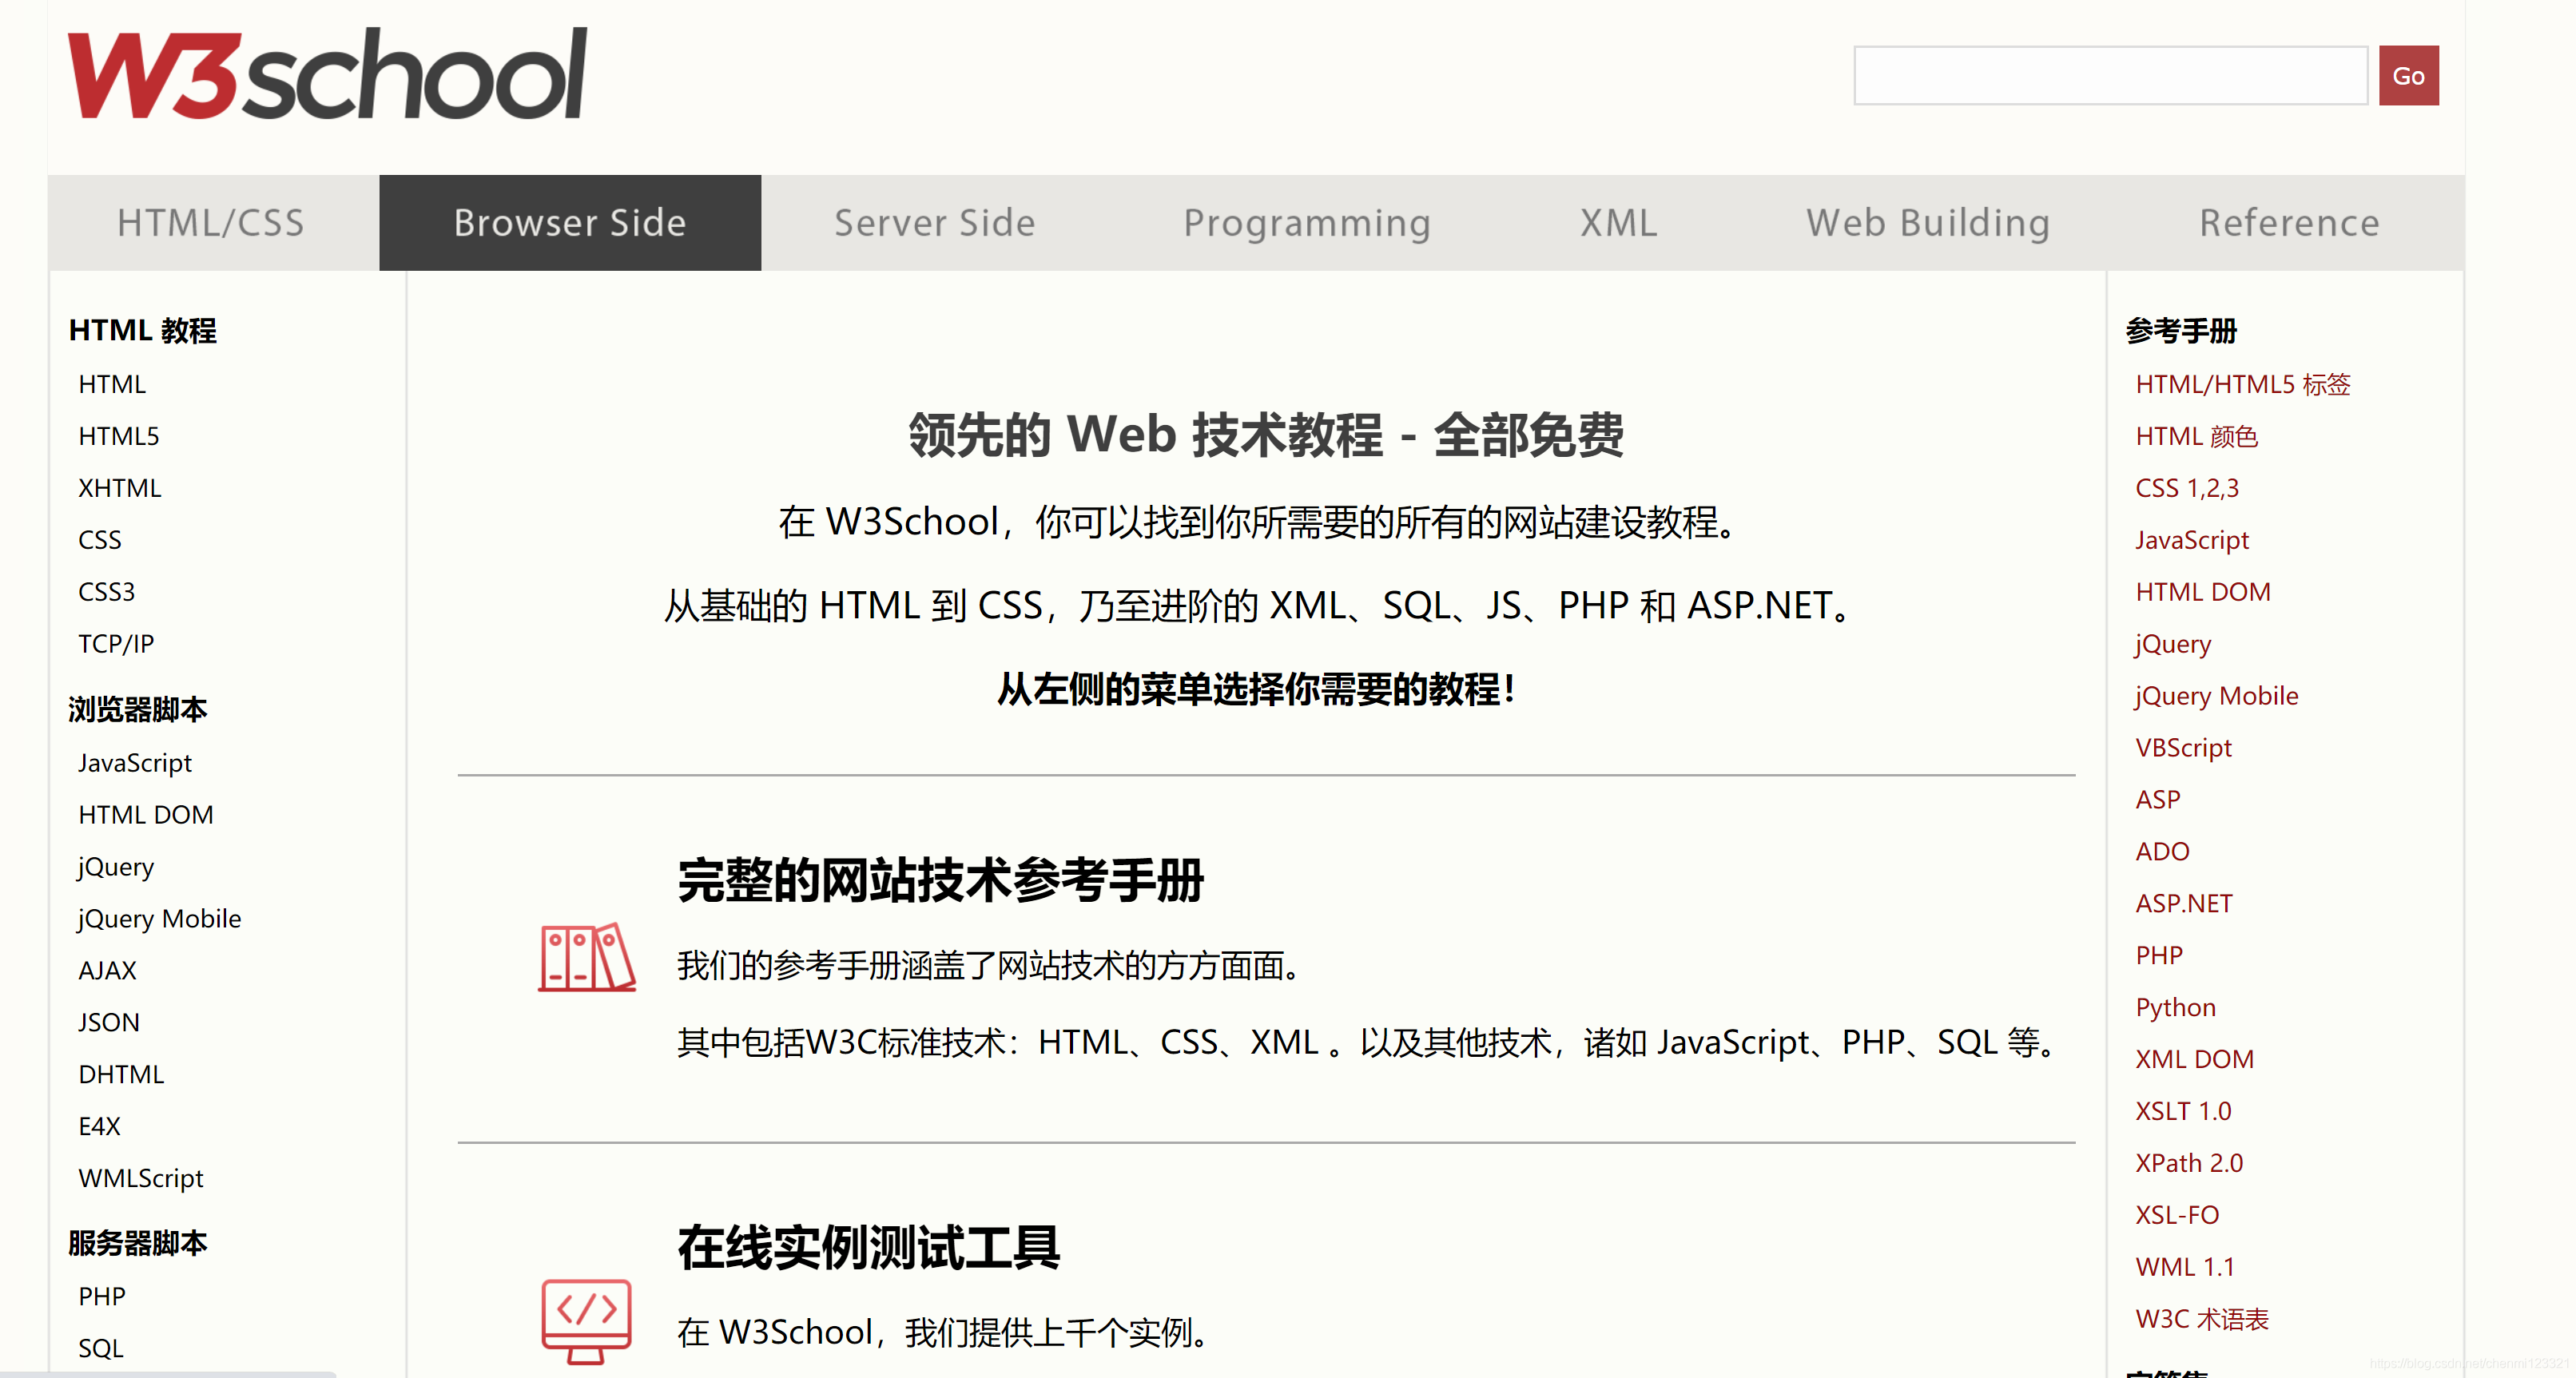The image size is (2576, 1378).
Task: Open JavaScript tutorial in left sidebar
Action: coord(135,763)
